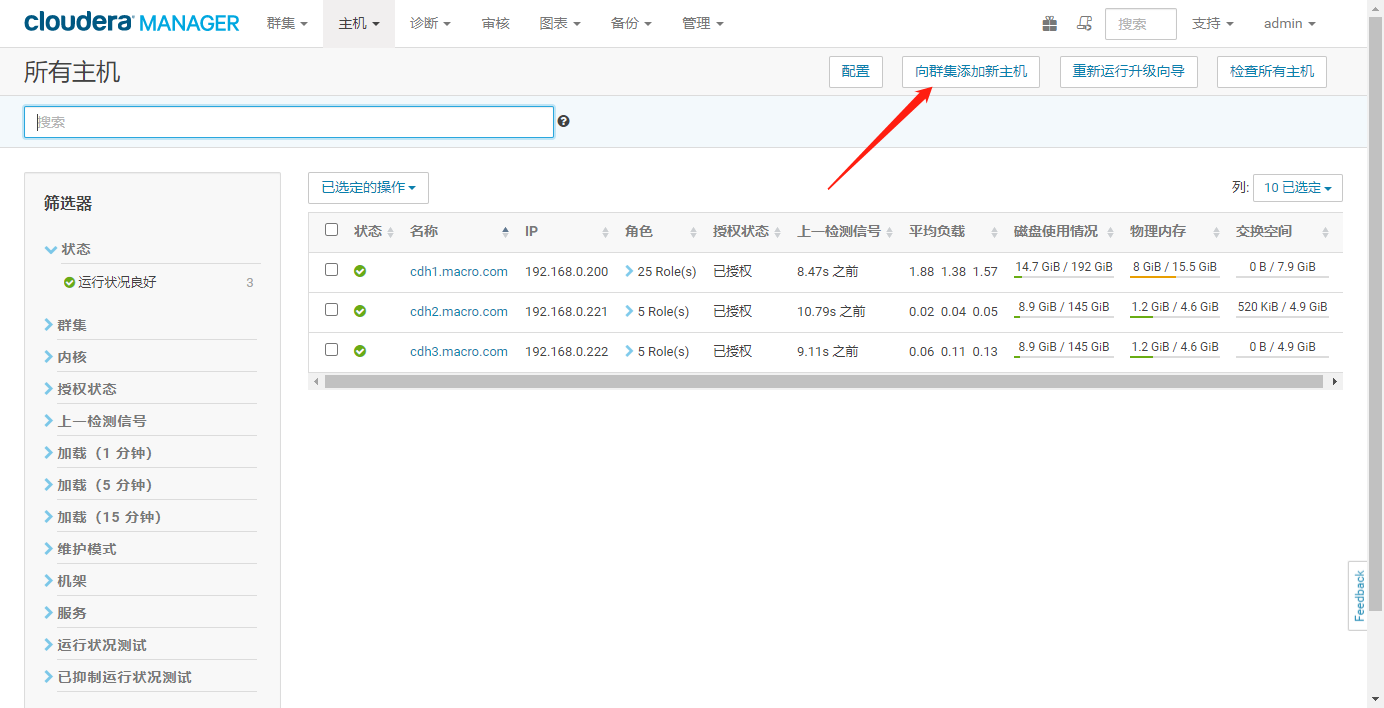
Task: Expand the 内核 filter
Action: click(65, 357)
